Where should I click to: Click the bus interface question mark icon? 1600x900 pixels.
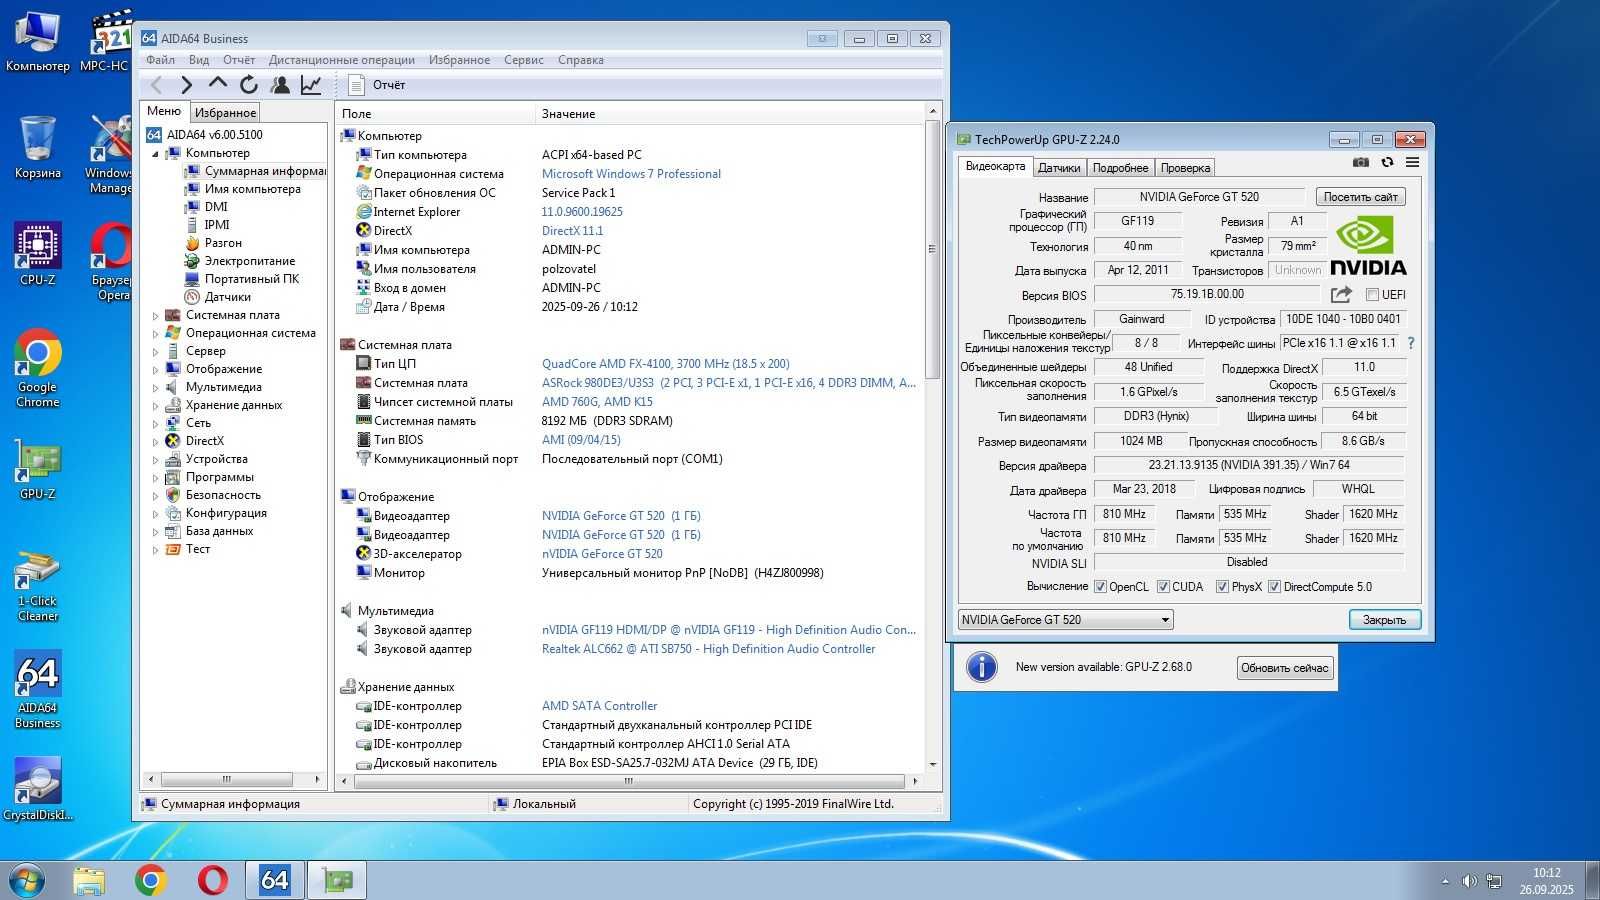1411,343
